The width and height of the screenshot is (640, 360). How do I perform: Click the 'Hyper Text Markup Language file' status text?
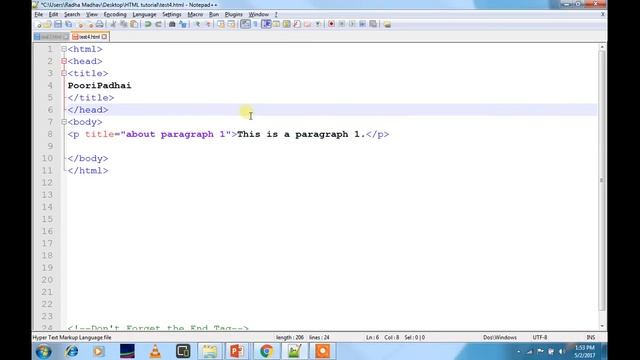(x=72, y=338)
